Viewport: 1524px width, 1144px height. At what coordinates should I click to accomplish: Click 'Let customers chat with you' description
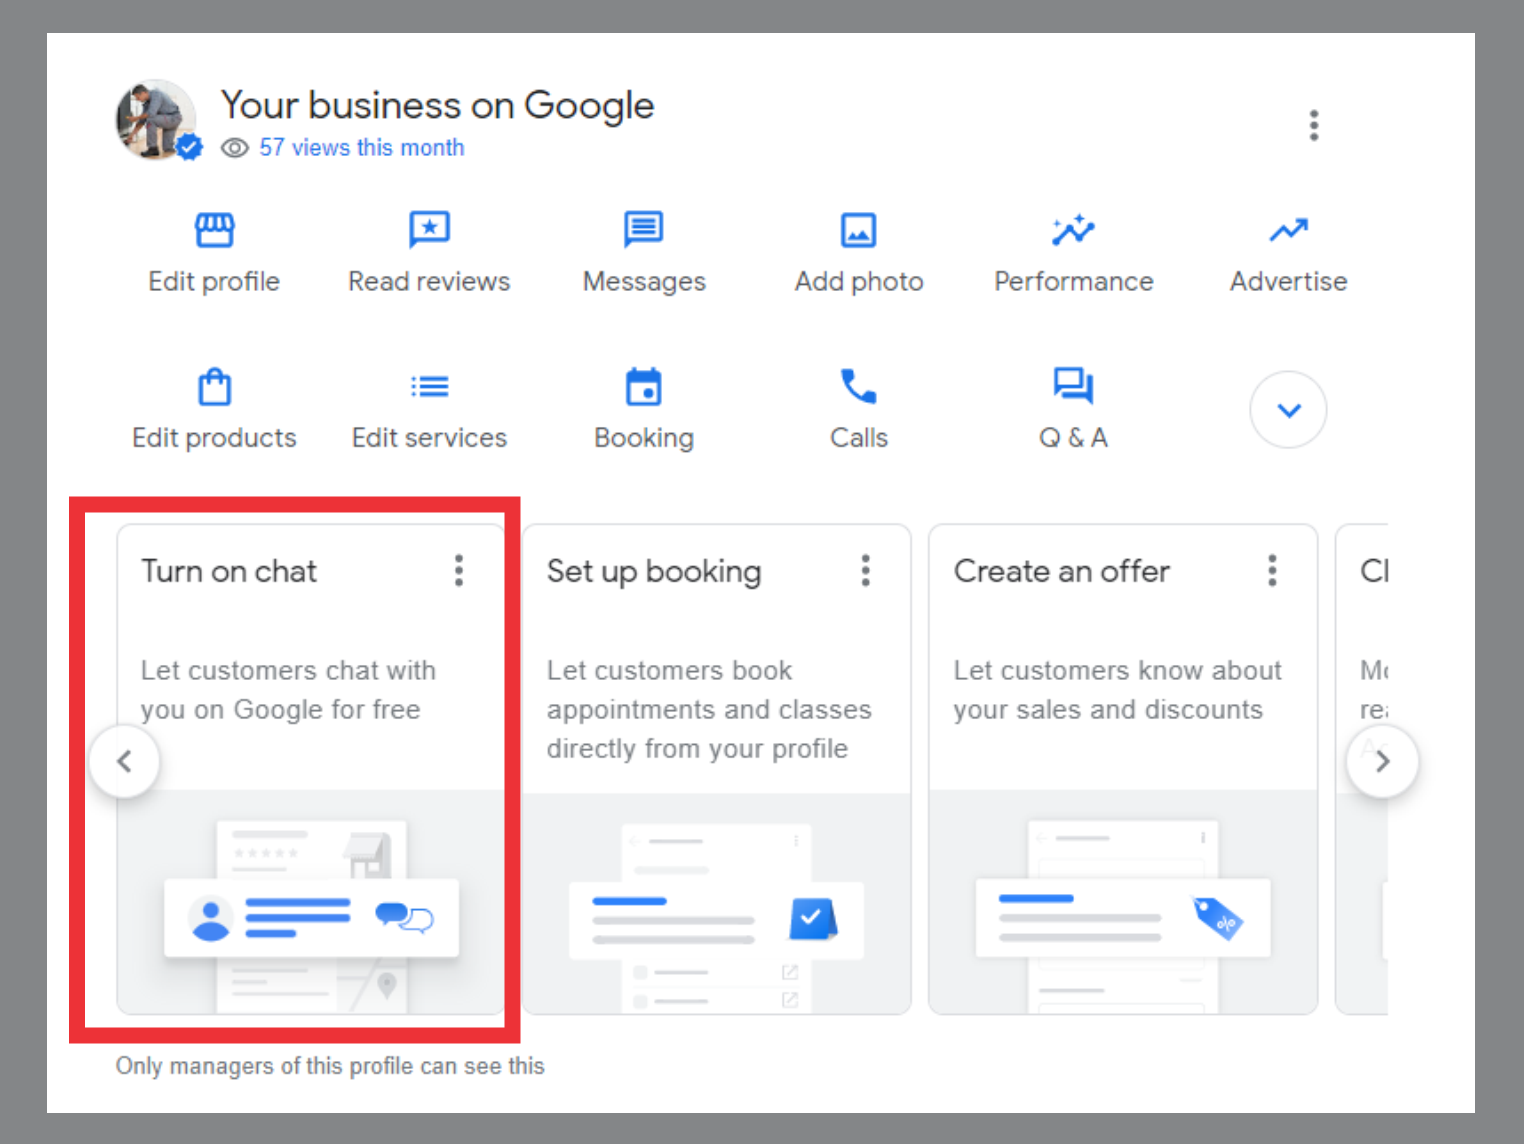click(x=288, y=690)
